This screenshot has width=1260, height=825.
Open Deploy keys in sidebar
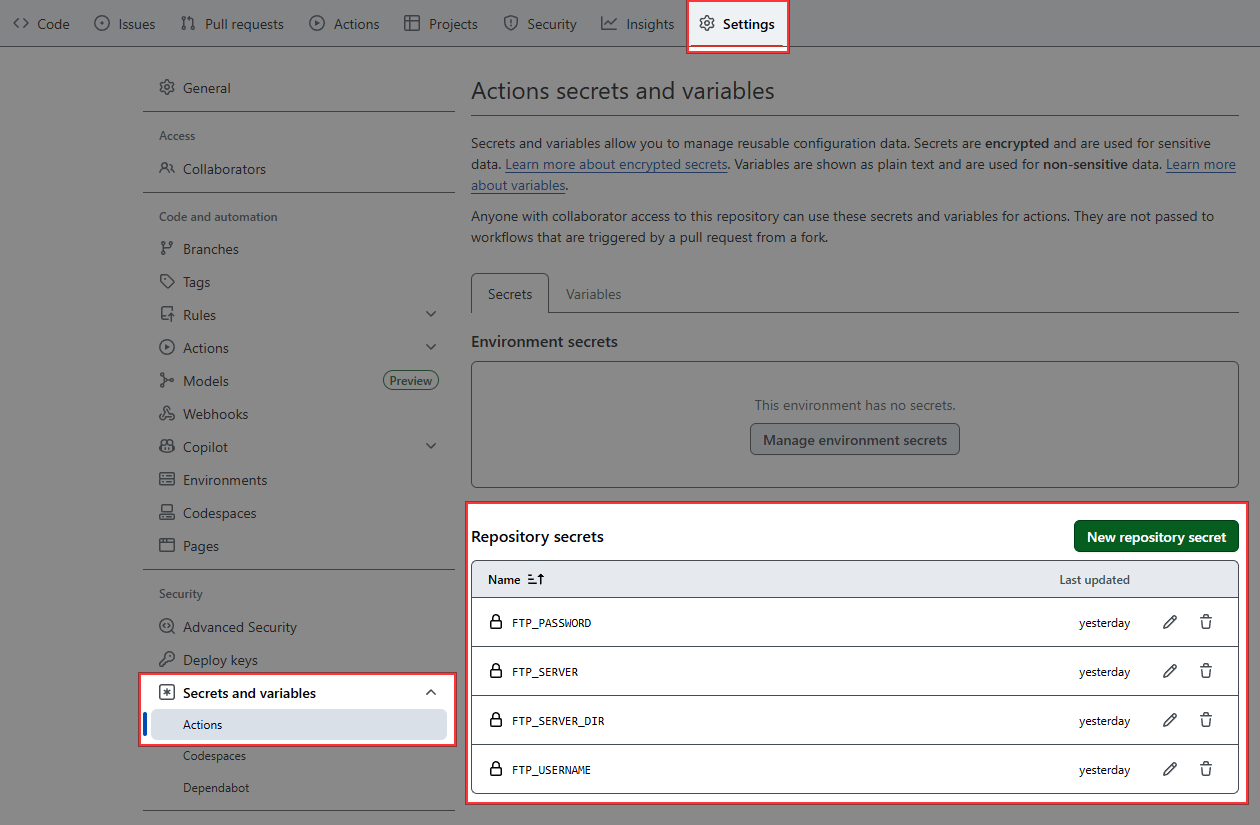tap(220, 660)
